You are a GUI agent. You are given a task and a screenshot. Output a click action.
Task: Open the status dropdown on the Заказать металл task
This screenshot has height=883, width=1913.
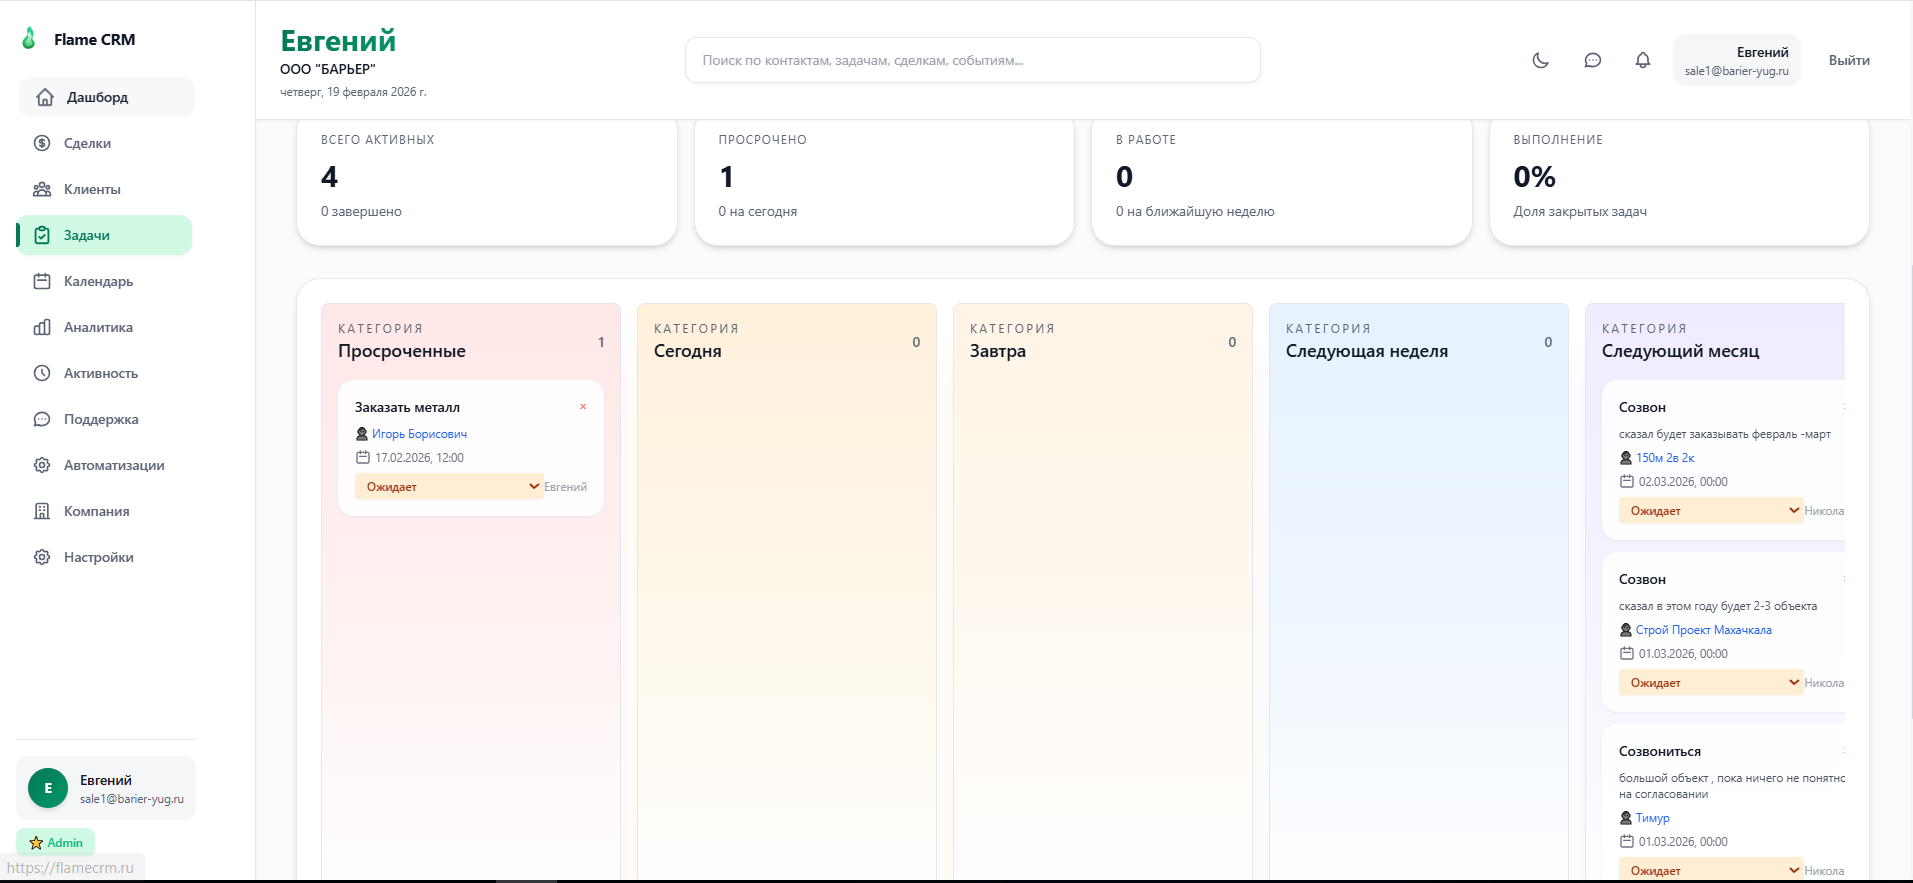[448, 487]
